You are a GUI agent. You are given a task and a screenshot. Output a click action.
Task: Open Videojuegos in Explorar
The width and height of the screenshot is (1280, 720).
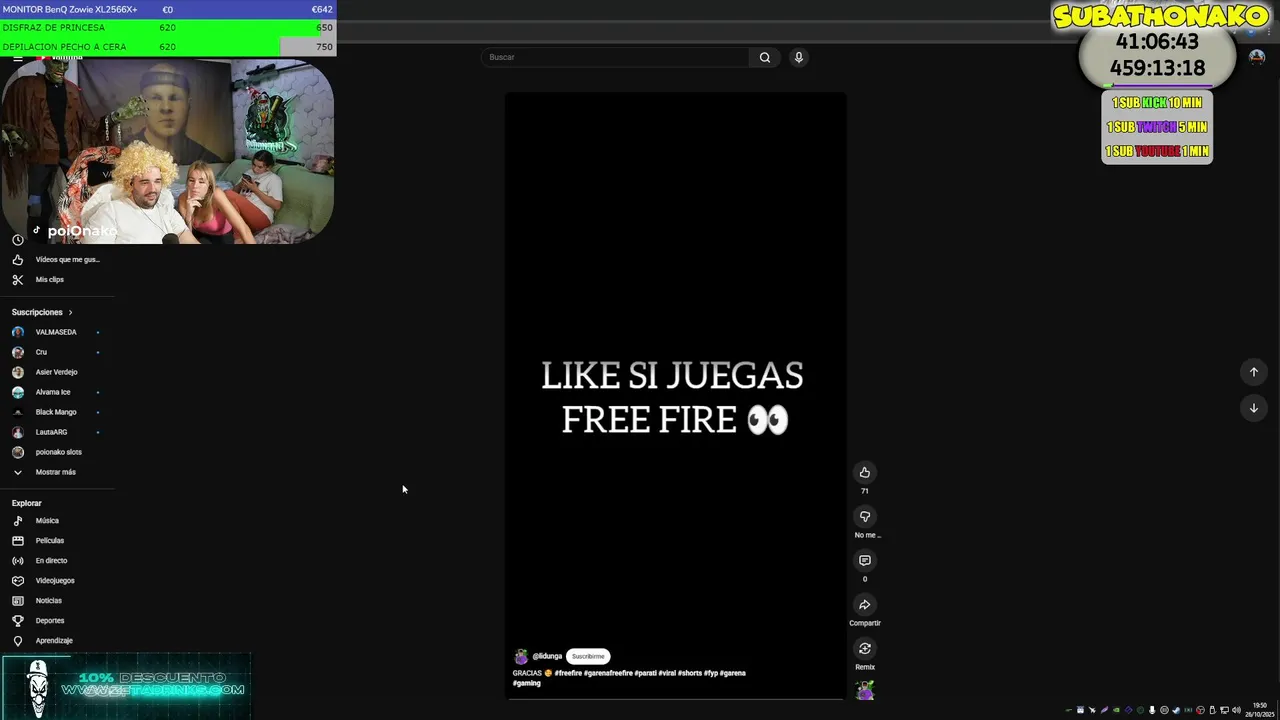[57, 581]
